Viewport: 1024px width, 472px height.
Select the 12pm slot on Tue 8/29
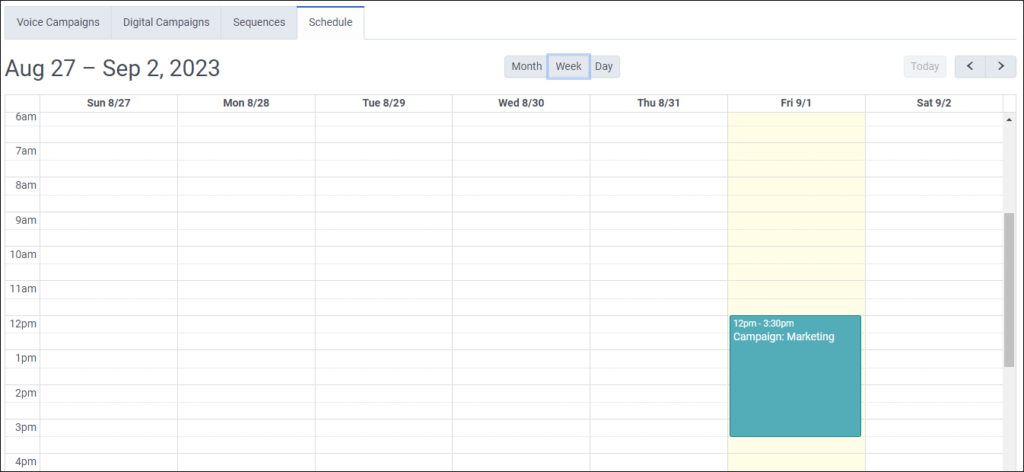(x=383, y=324)
